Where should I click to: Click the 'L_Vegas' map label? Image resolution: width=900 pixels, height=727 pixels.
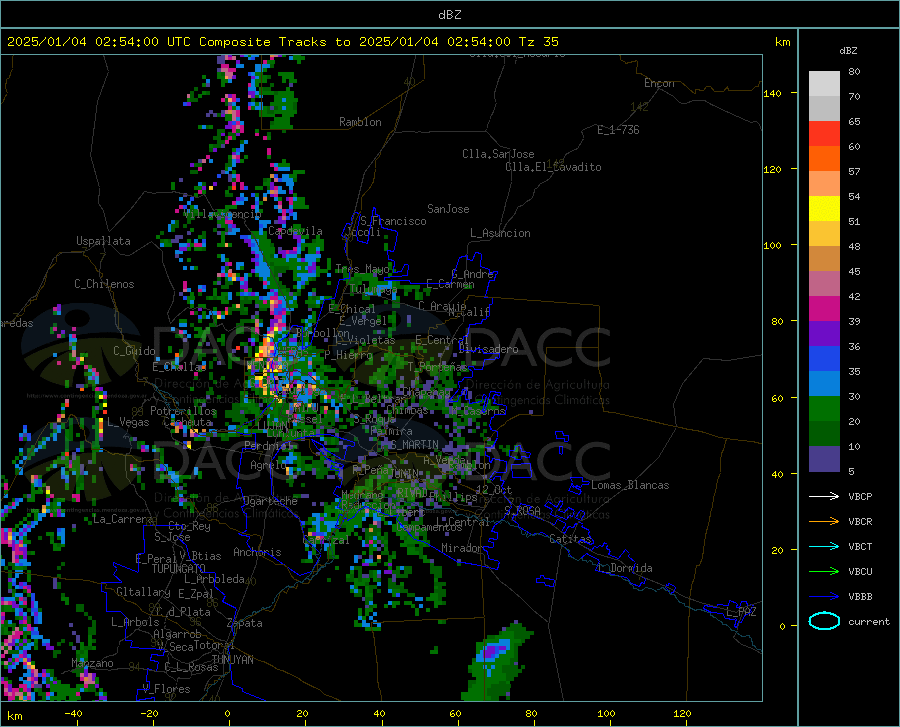pos(128,422)
